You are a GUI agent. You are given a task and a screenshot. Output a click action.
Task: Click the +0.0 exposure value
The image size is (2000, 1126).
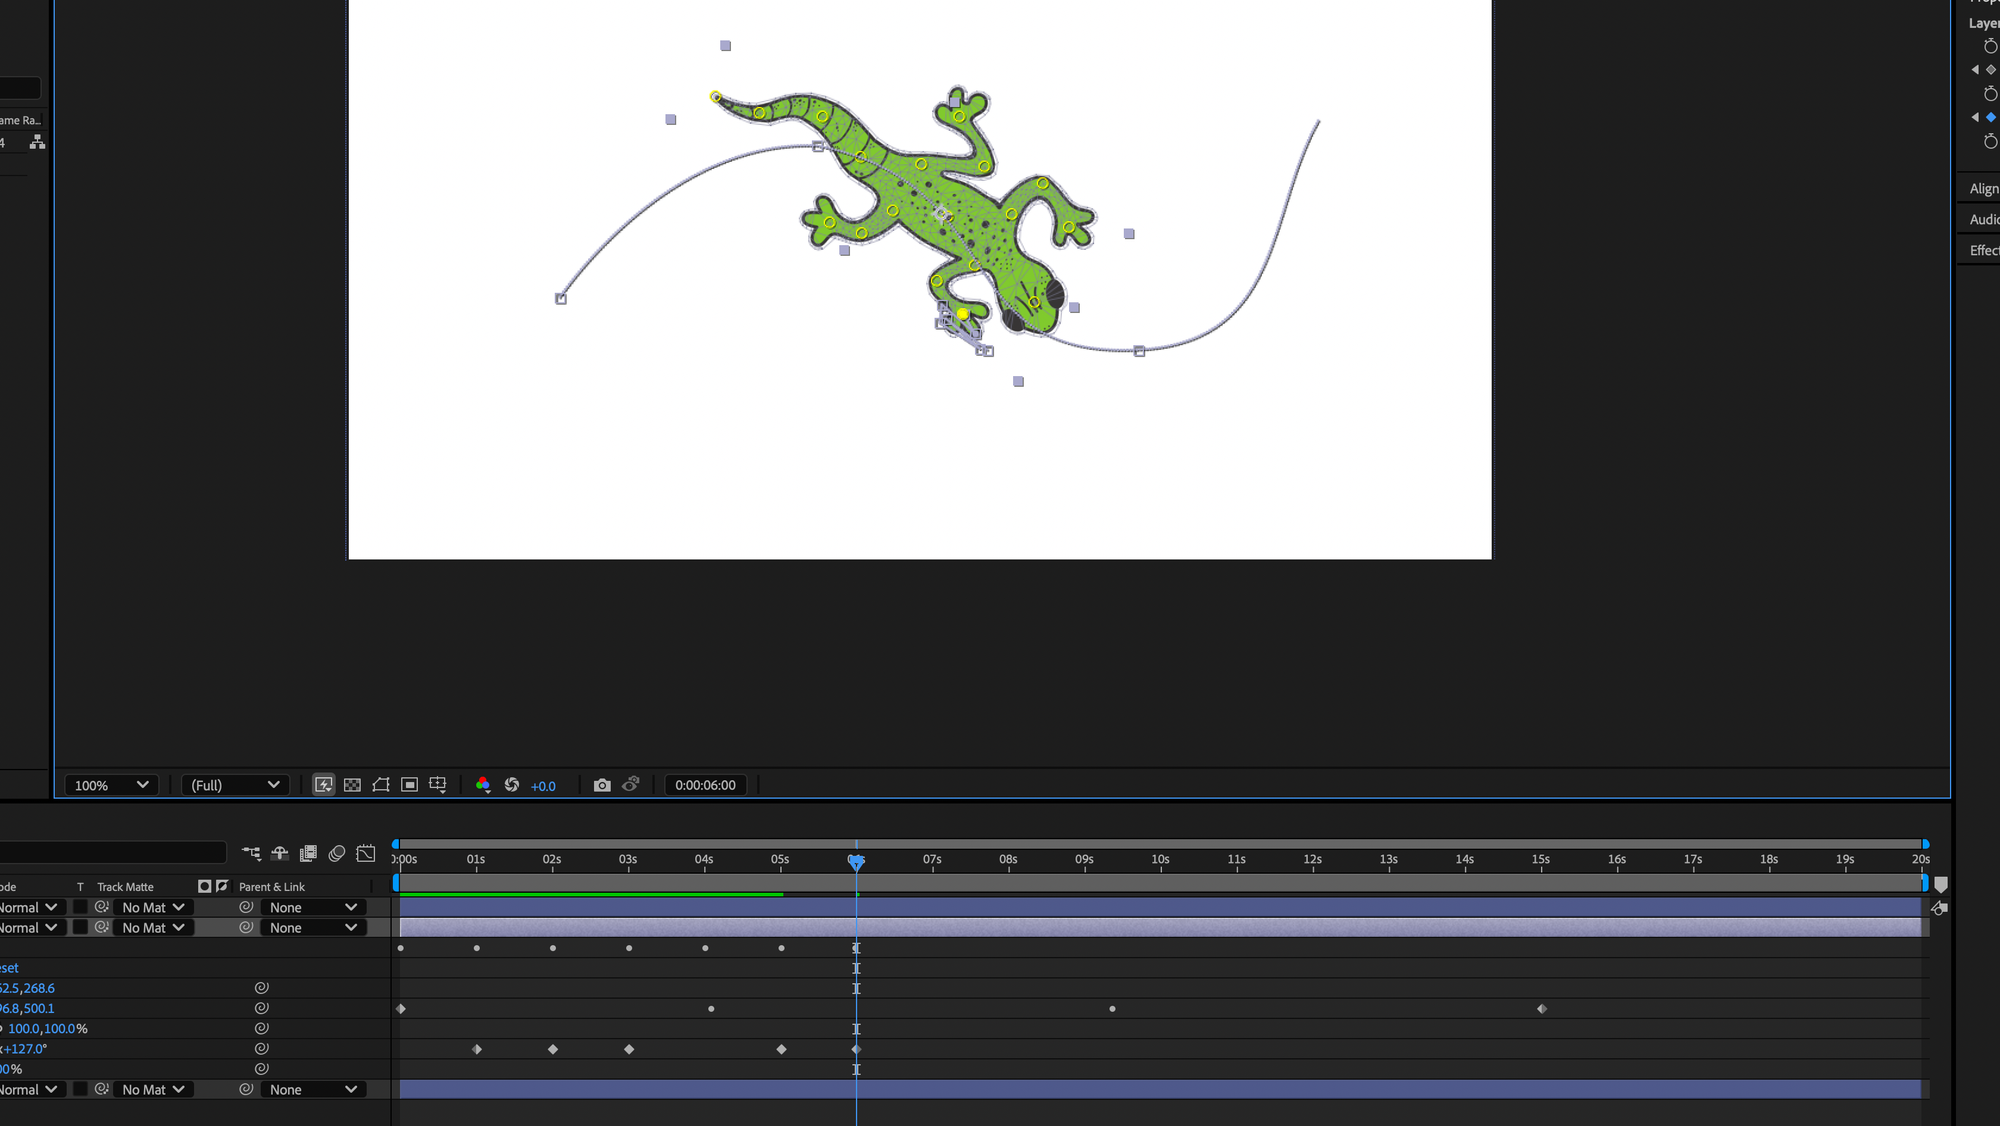(x=543, y=786)
